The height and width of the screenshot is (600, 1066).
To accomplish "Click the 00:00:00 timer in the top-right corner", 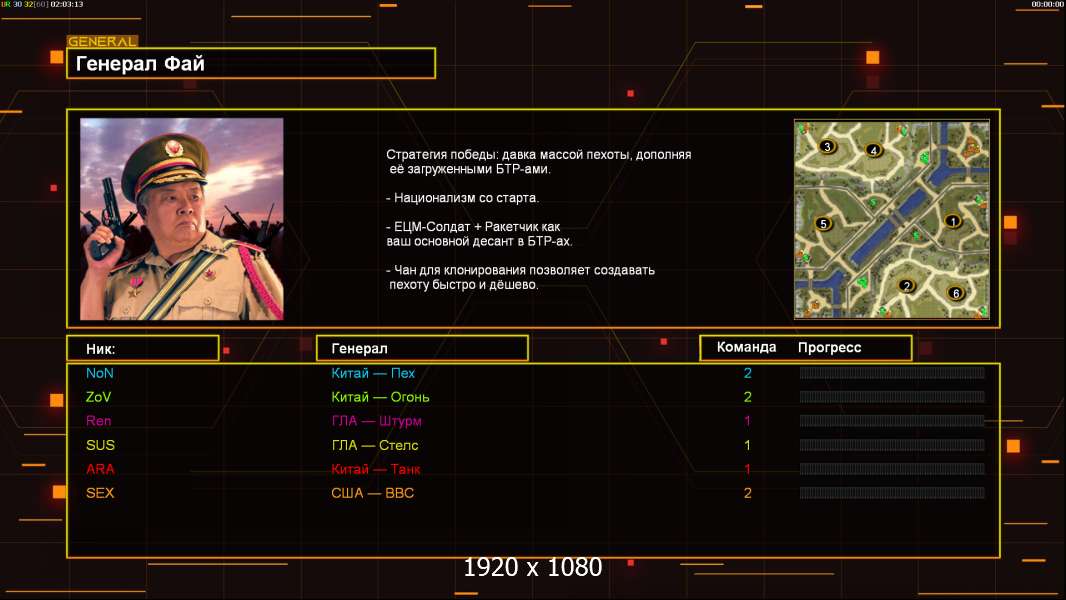I will point(1048,4).
